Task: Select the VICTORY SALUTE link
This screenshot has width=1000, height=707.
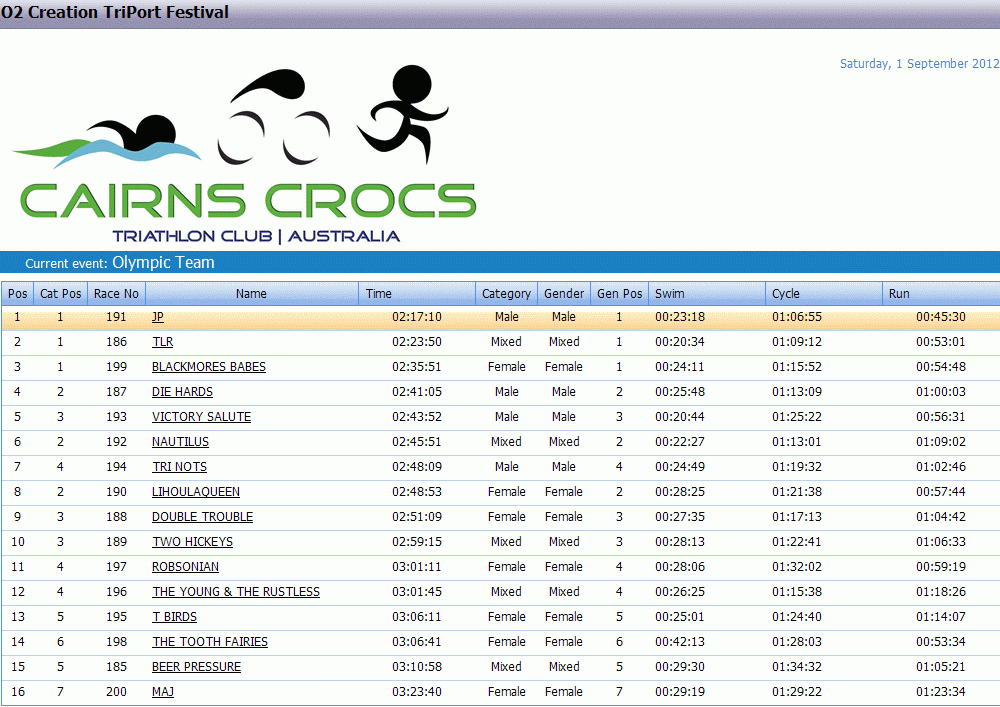Action: (202, 416)
